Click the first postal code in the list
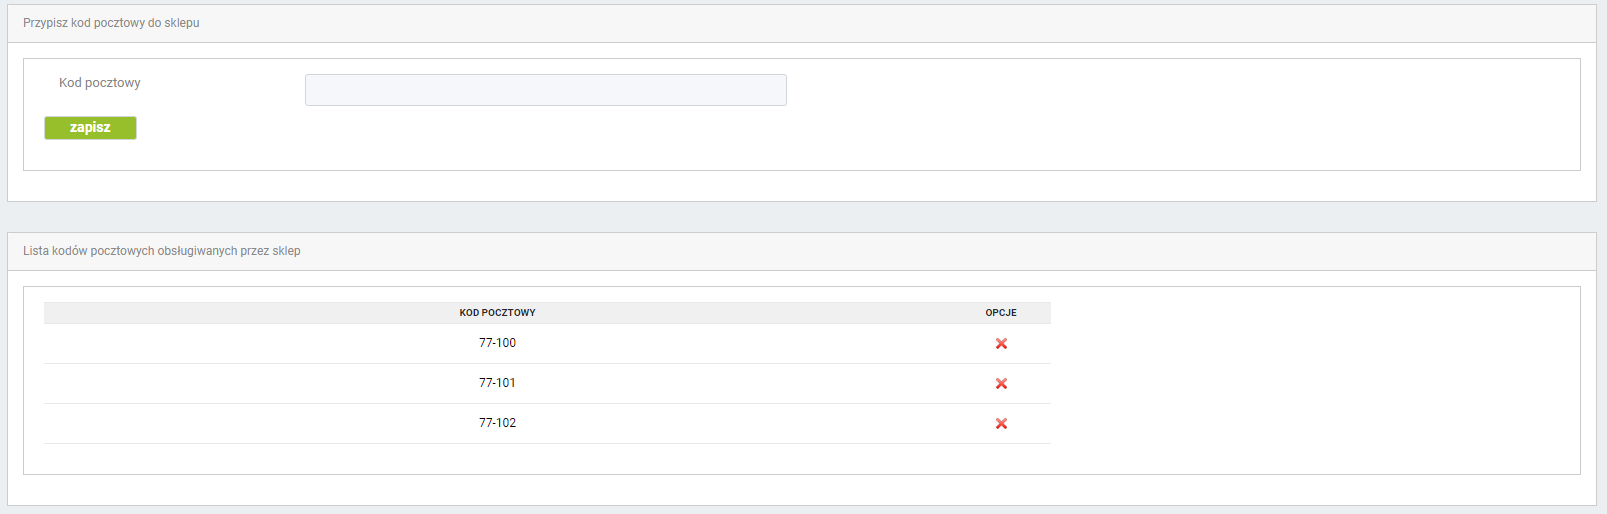 point(497,343)
